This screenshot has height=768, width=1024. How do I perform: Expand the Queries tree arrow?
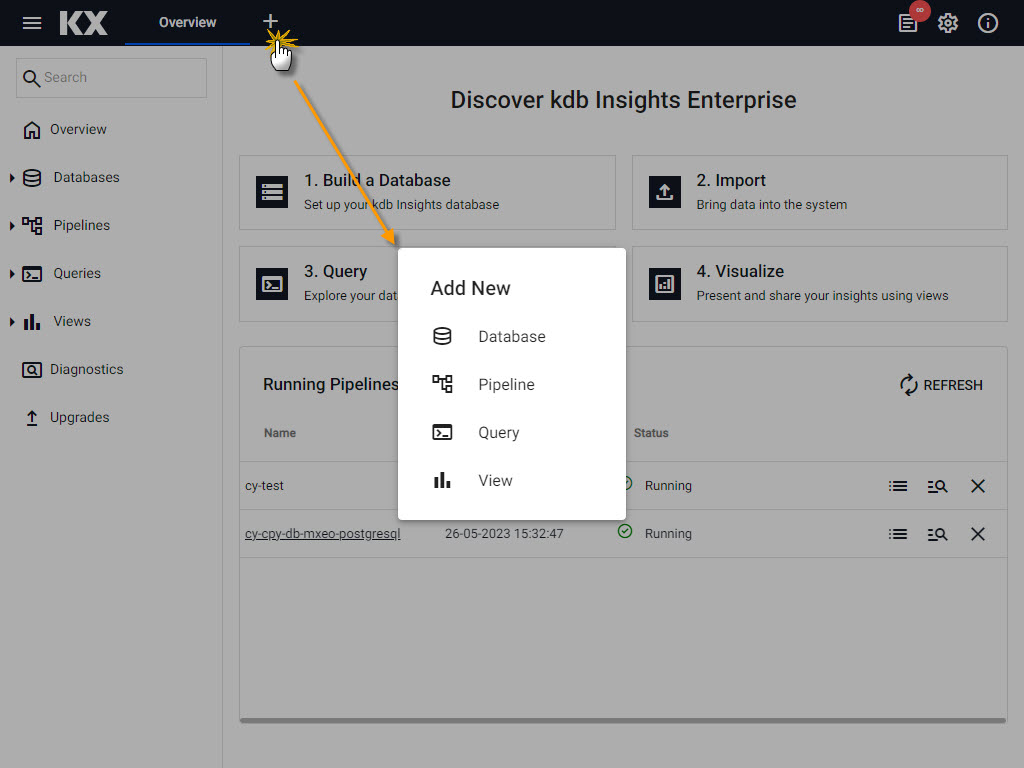point(12,274)
